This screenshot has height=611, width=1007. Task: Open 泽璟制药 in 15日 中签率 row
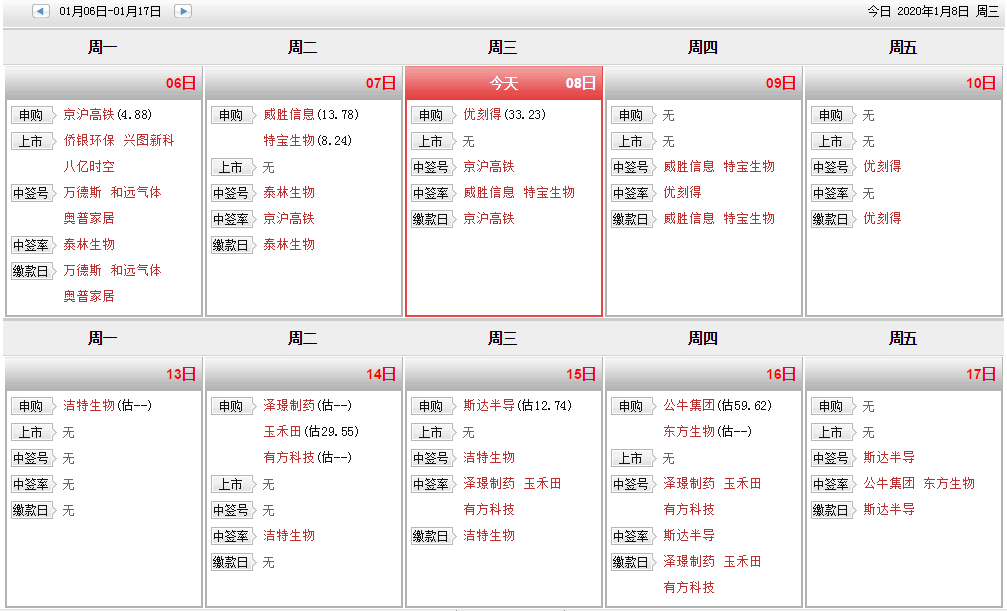click(x=489, y=483)
